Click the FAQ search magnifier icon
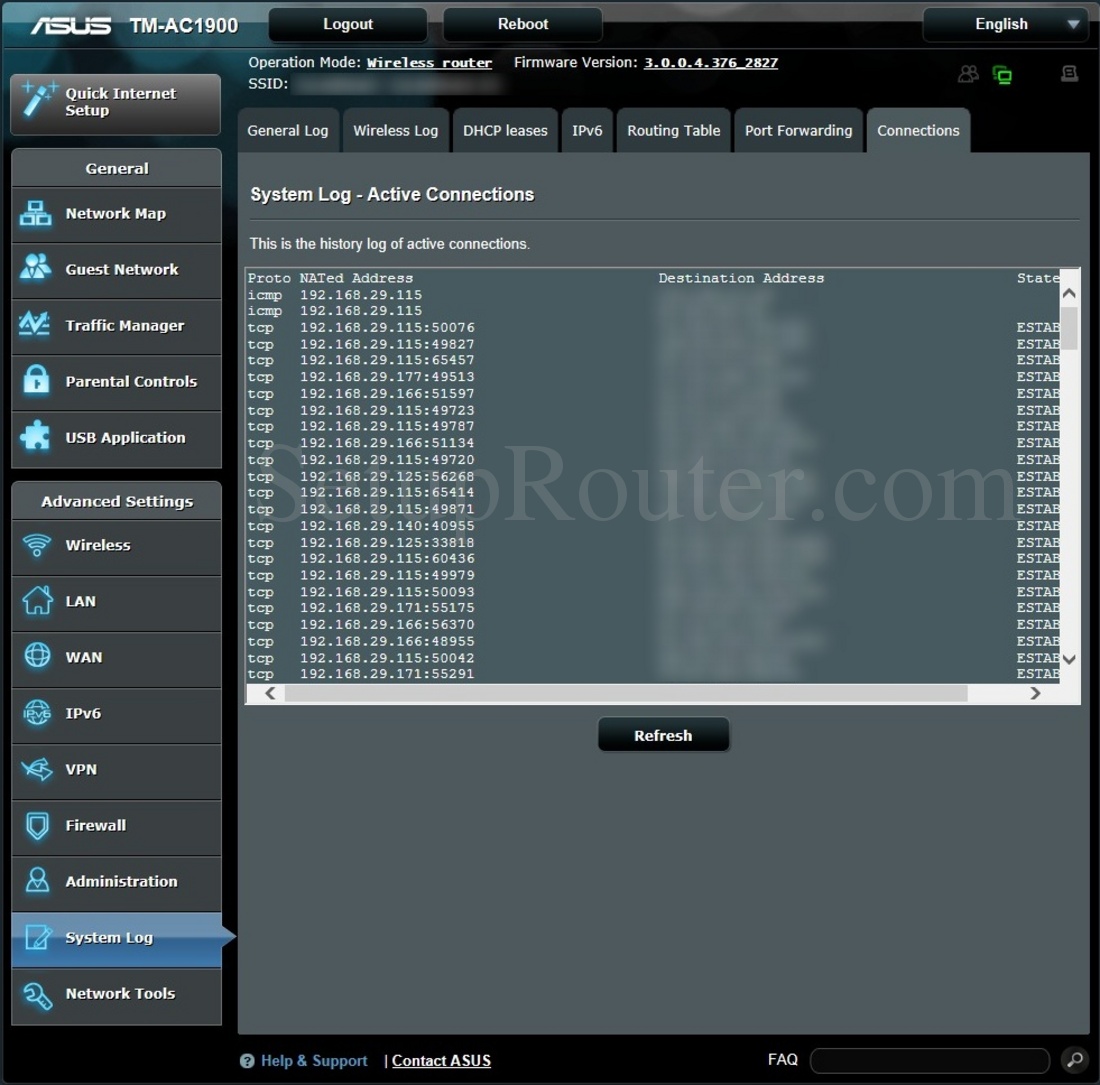1100x1085 pixels. point(1074,1060)
